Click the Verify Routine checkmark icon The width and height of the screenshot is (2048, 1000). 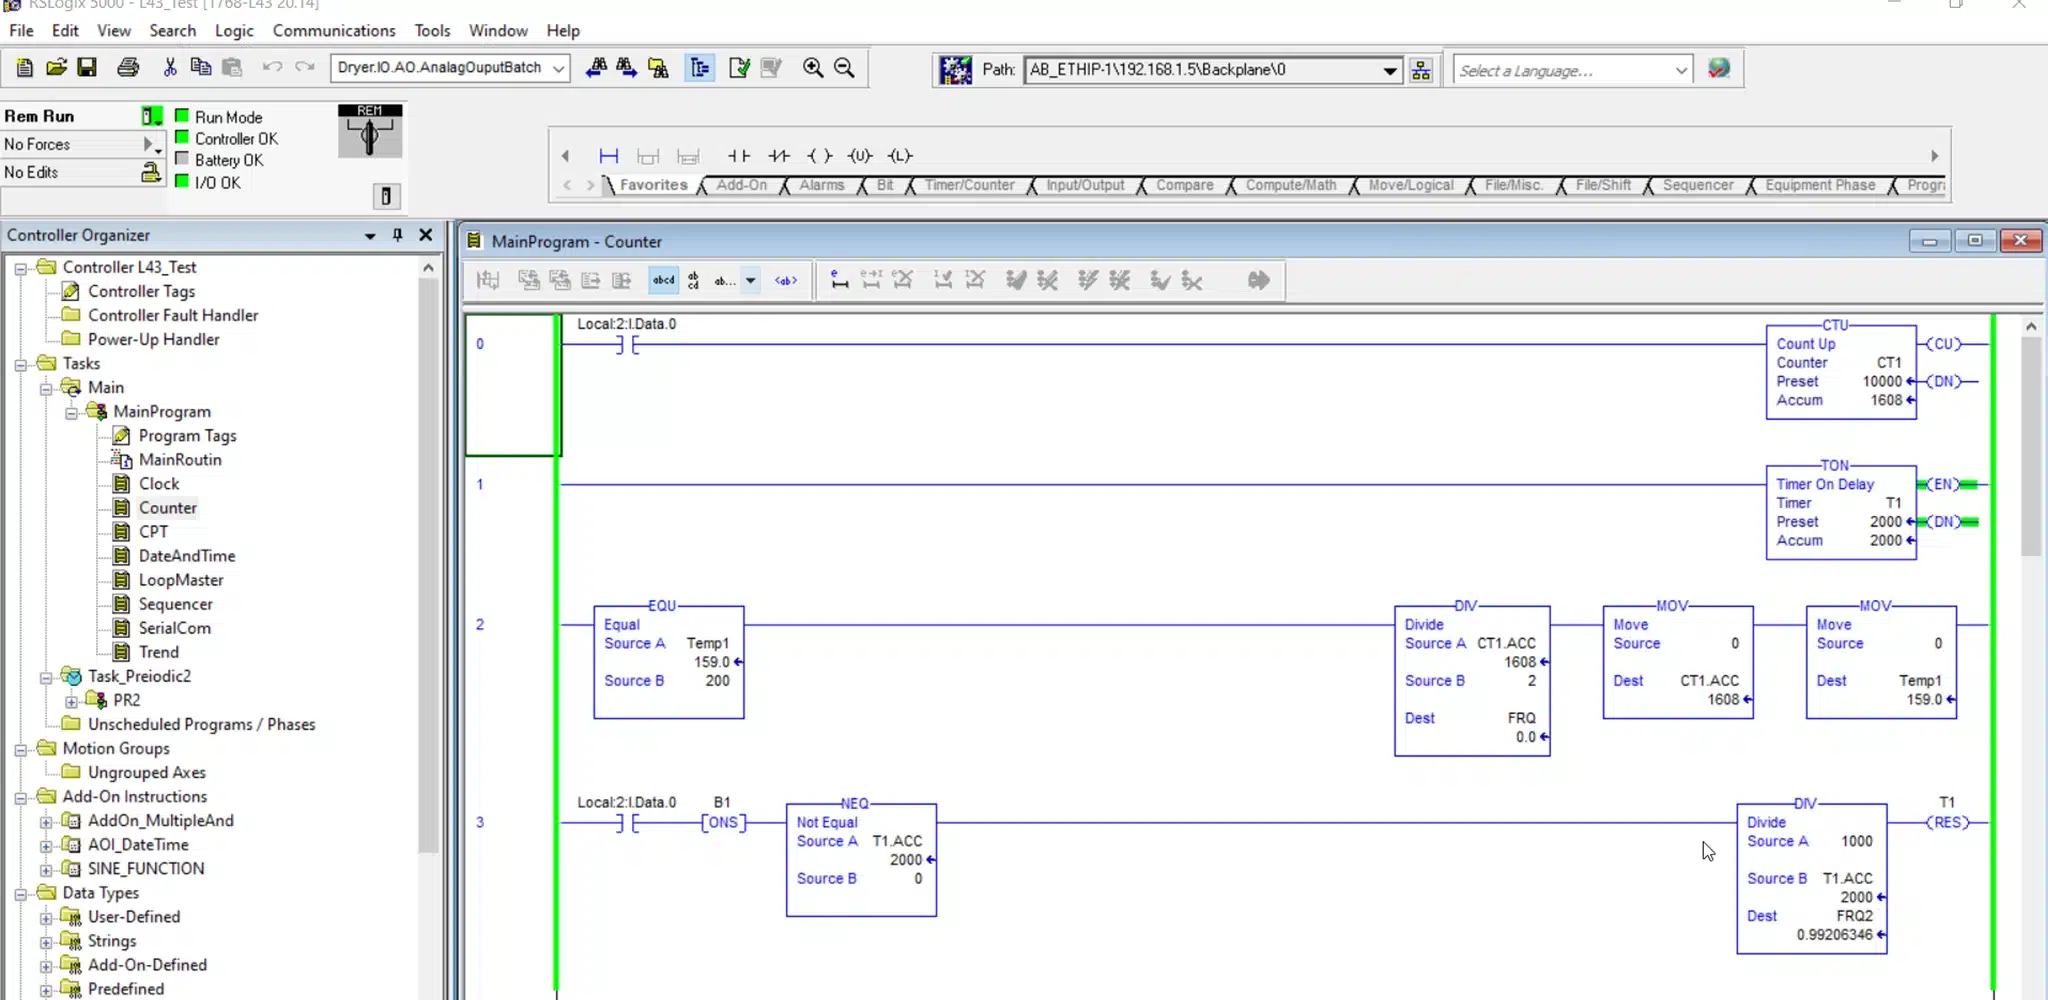739,68
